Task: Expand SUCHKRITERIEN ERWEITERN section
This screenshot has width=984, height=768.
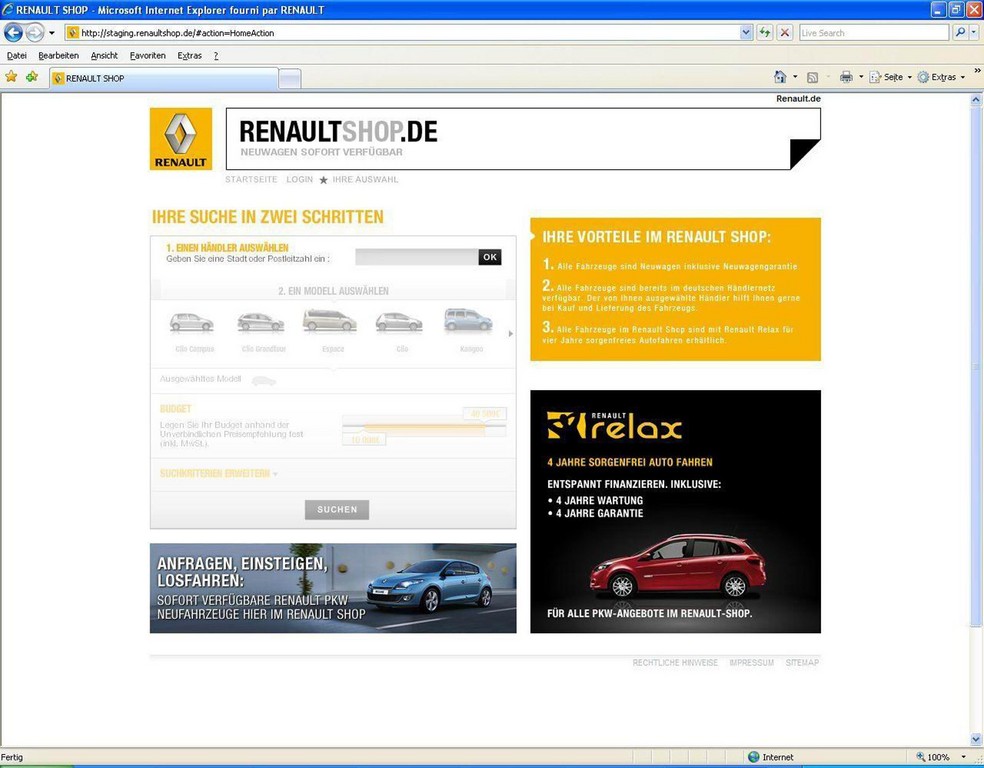Action: [x=218, y=473]
